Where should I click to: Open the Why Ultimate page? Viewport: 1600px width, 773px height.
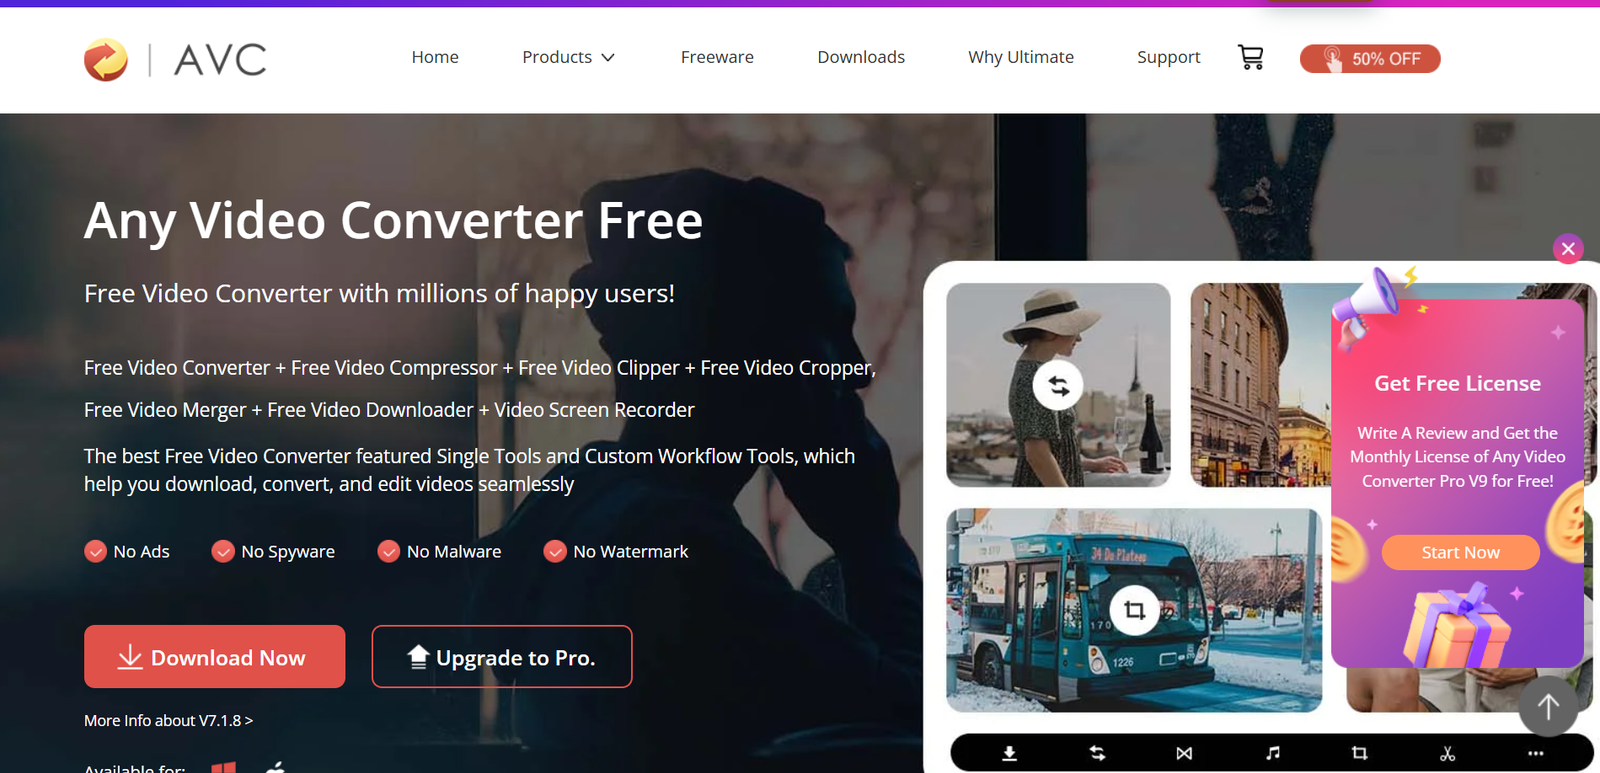(x=1021, y=57)
